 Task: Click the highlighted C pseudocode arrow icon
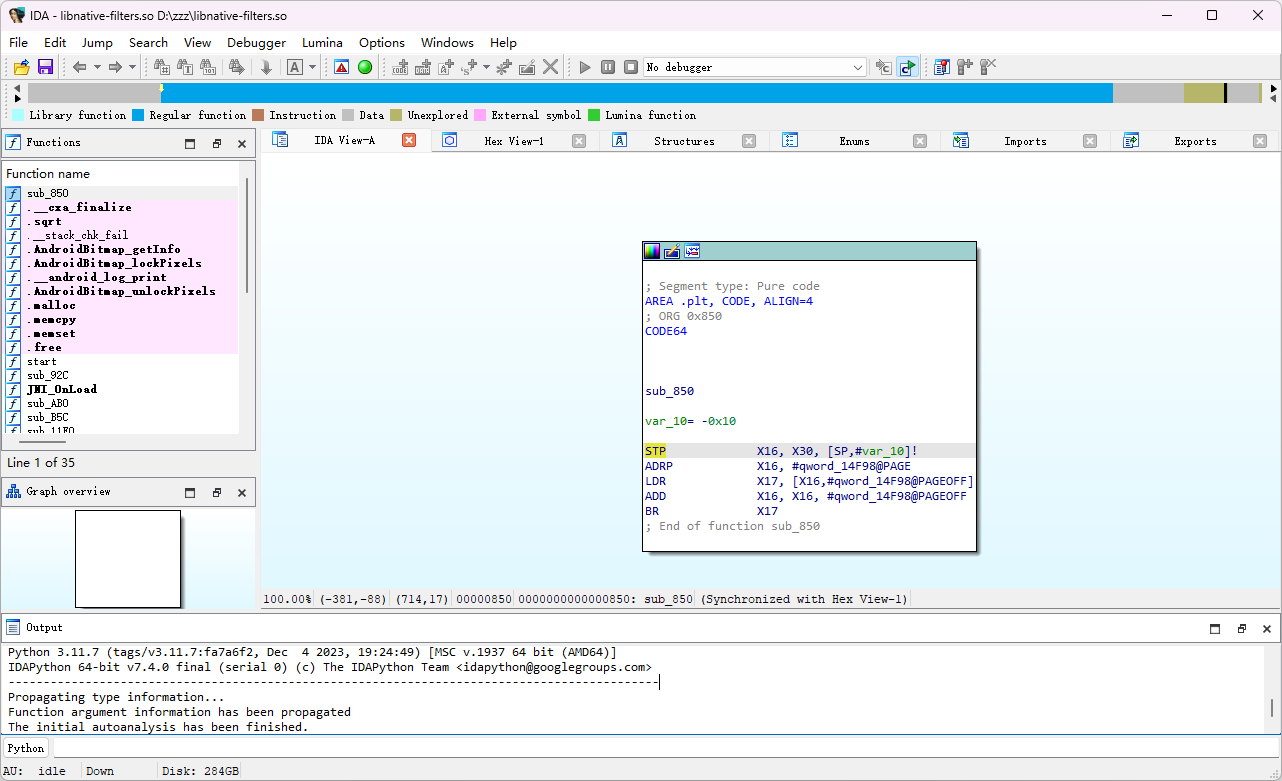[907, 67]
